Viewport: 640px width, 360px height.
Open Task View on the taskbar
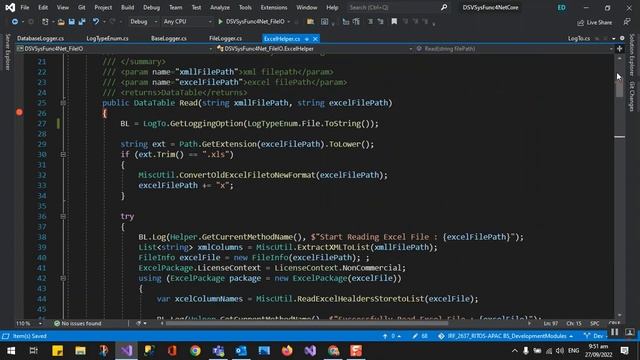click(34, 351)
